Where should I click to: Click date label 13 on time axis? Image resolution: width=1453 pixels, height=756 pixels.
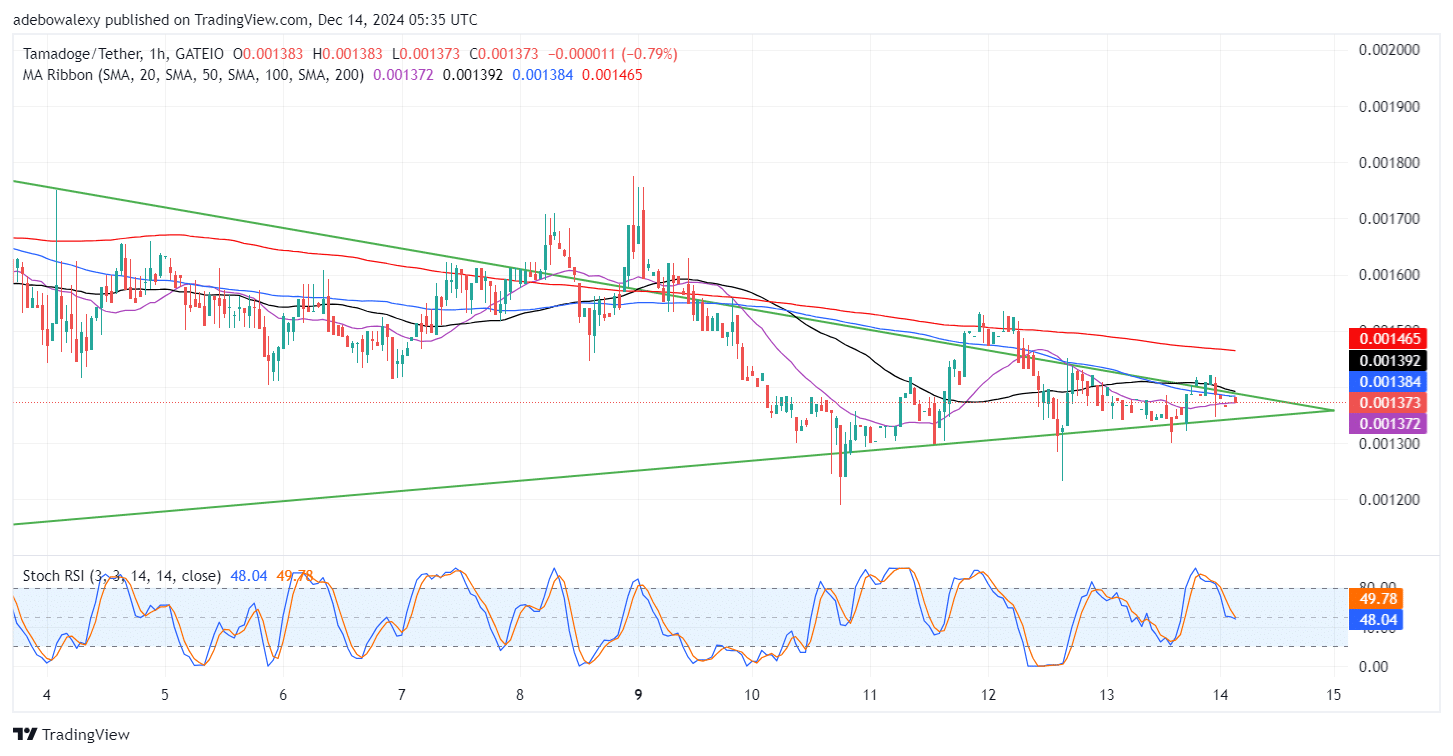[x=1107, y=695]
